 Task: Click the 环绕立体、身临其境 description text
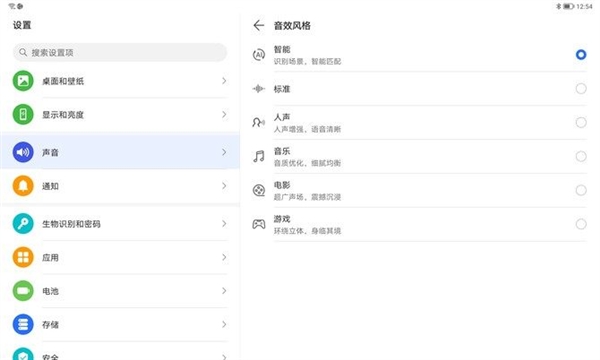(307, 231)
